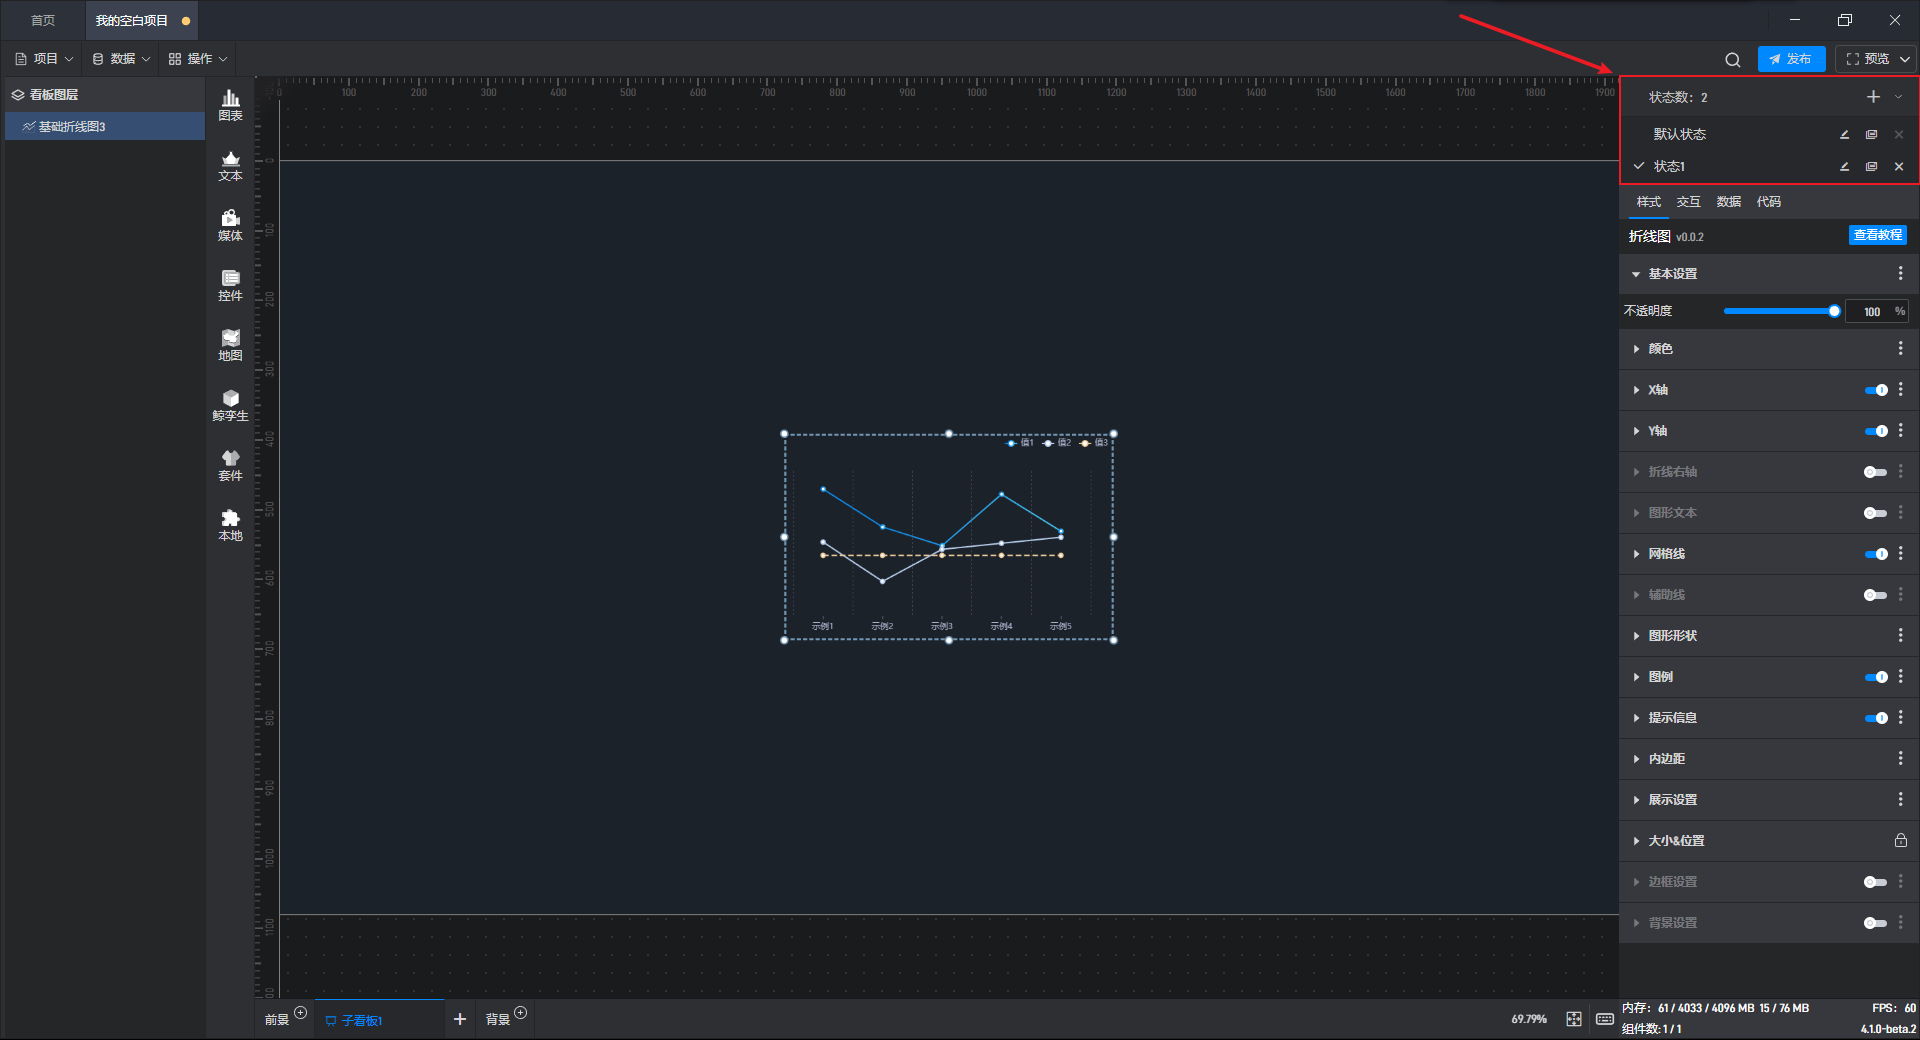The image size is (1920, 1040).
Task: Open the 地图 map components panel
Action: (230, 345)
